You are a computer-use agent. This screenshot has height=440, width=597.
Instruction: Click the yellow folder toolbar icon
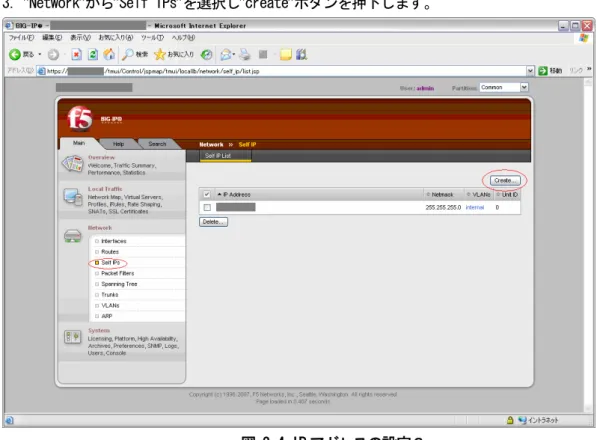click(x=286, y=55)
